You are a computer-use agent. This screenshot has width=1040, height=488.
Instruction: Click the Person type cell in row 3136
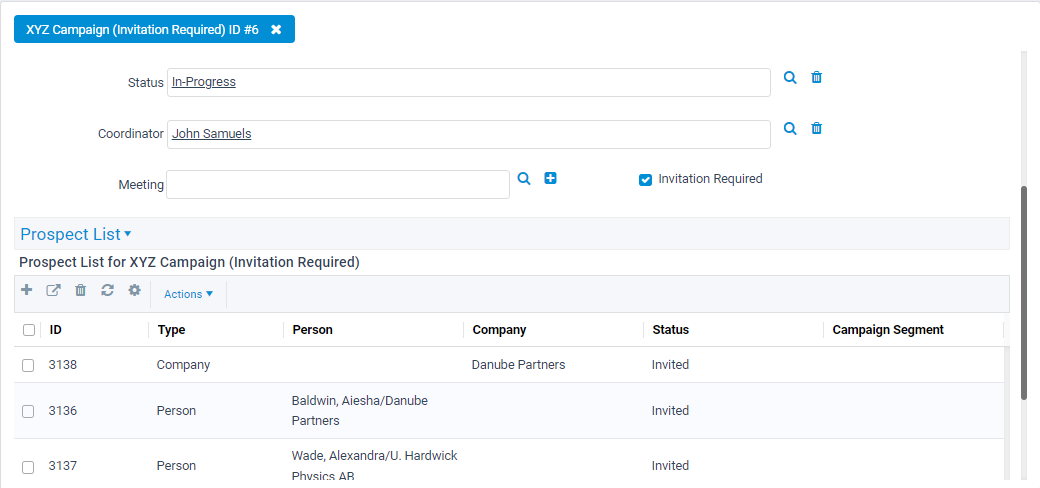click(176, 410)
